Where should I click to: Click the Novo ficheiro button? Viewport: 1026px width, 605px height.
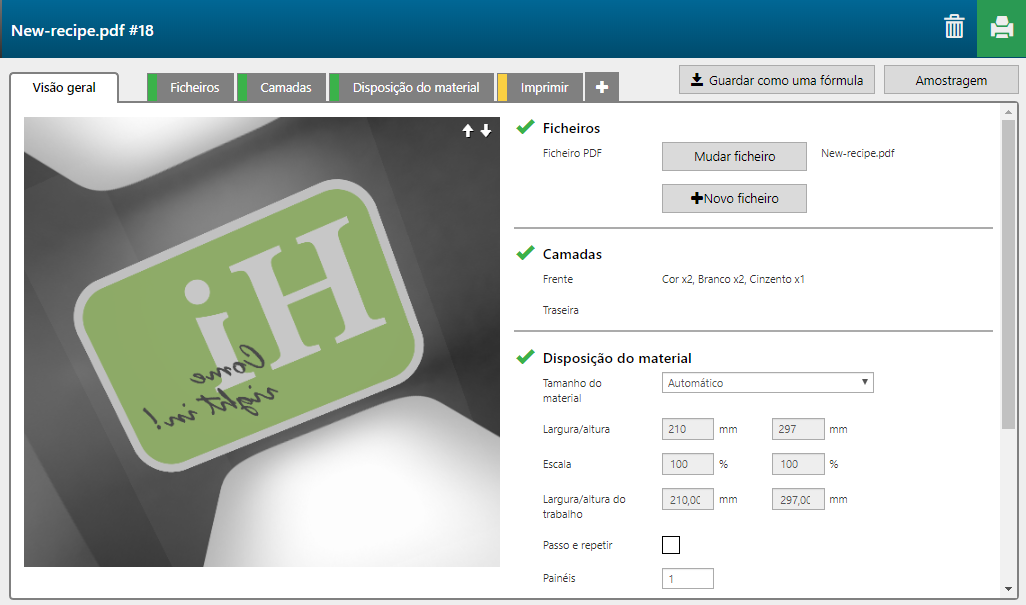click(734, 199)
